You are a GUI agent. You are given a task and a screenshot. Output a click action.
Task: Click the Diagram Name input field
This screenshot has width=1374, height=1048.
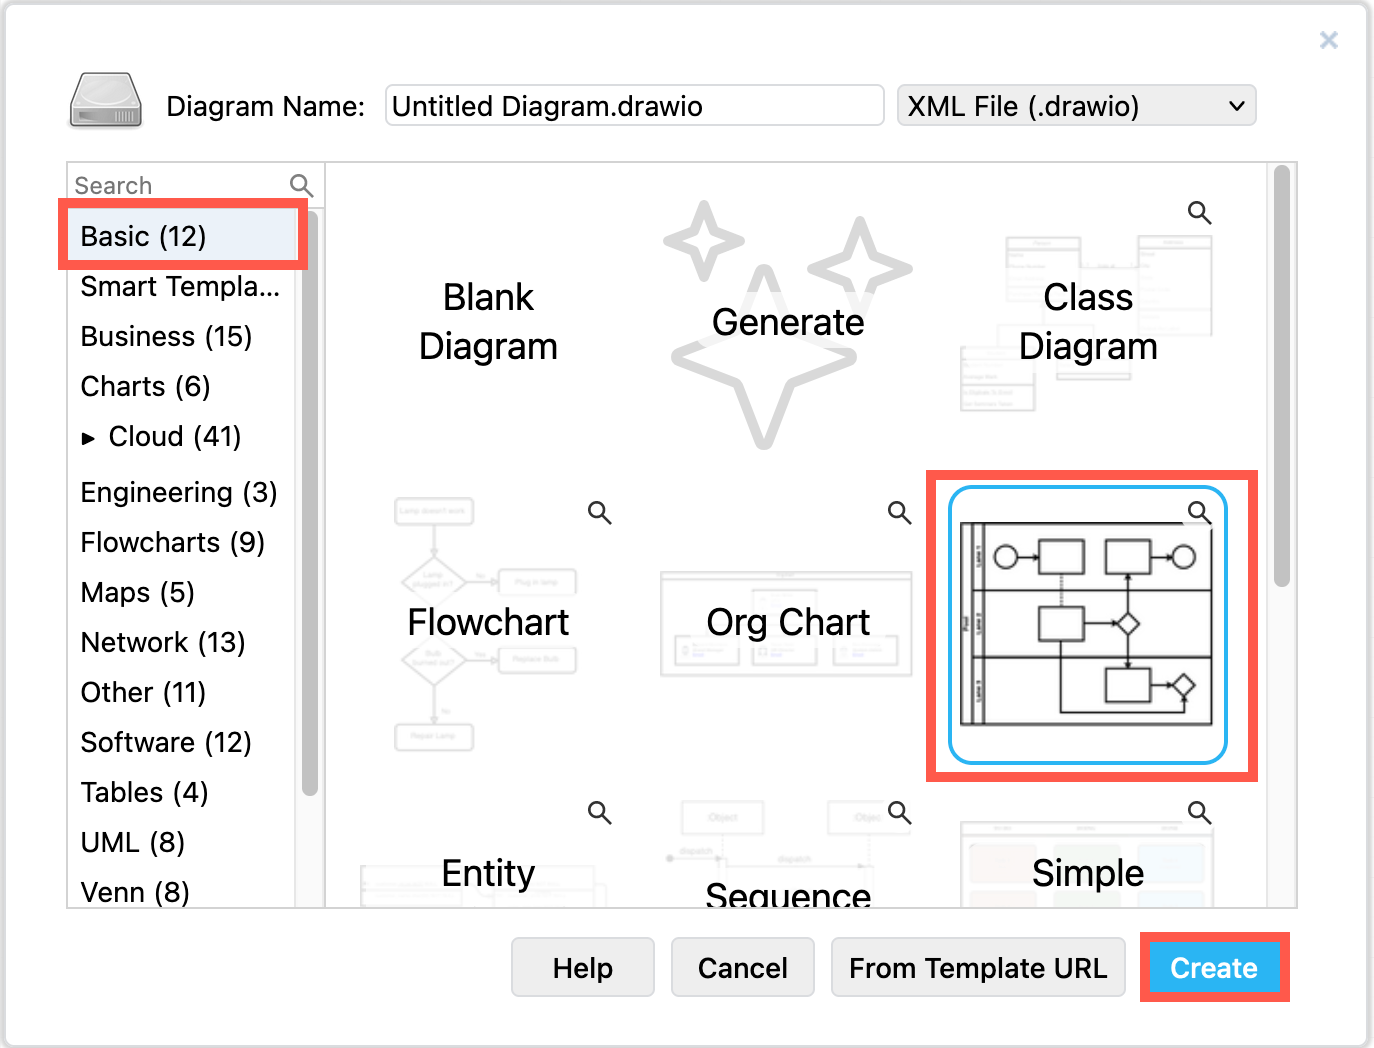click(x=633, y=105)
